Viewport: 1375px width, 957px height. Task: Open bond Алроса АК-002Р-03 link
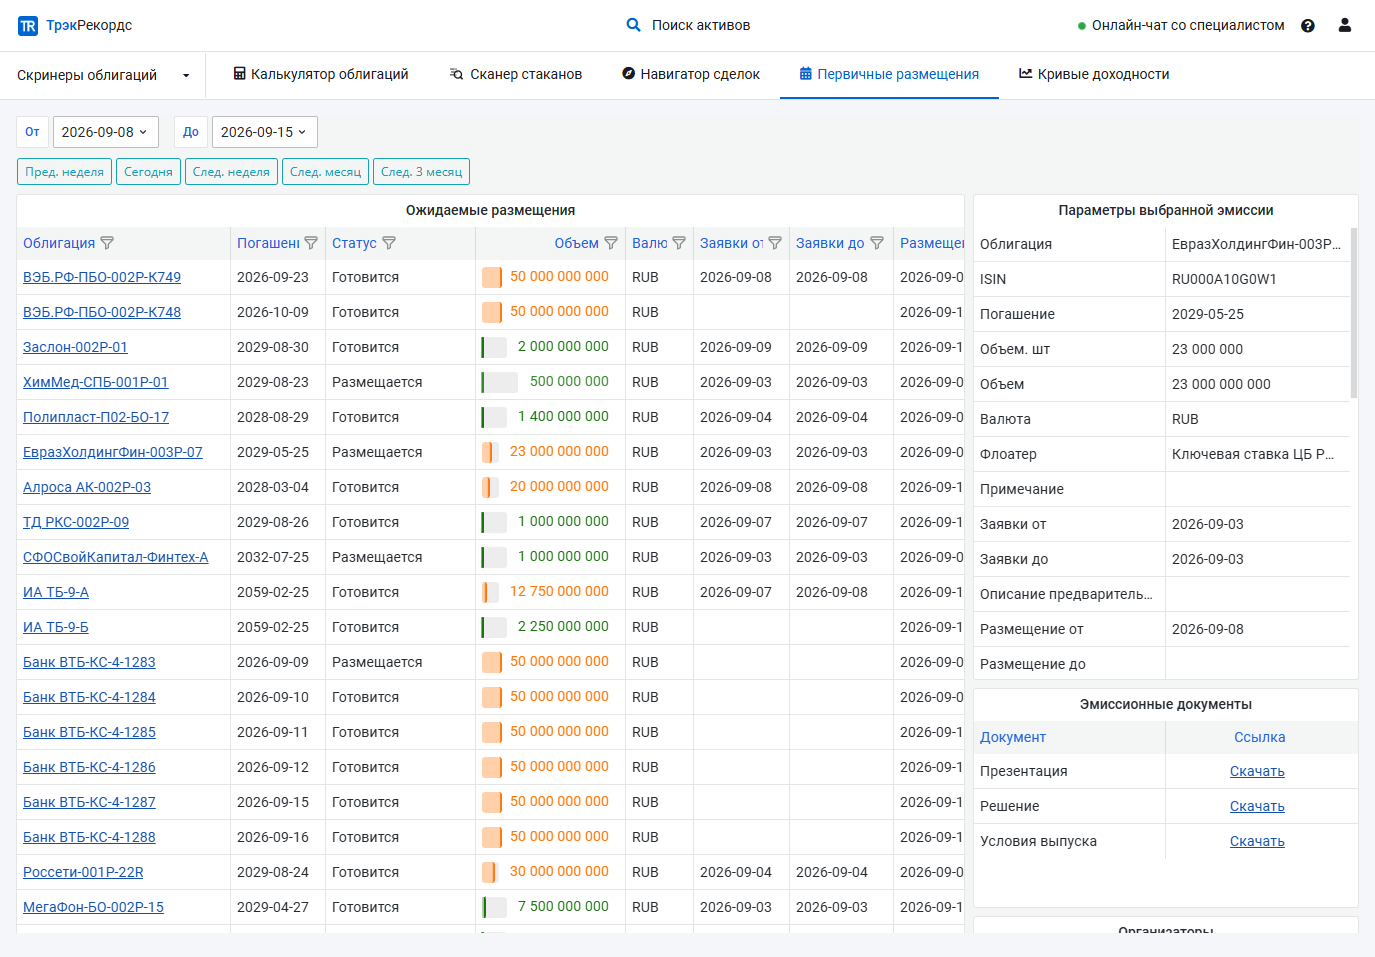click(87, 487)
